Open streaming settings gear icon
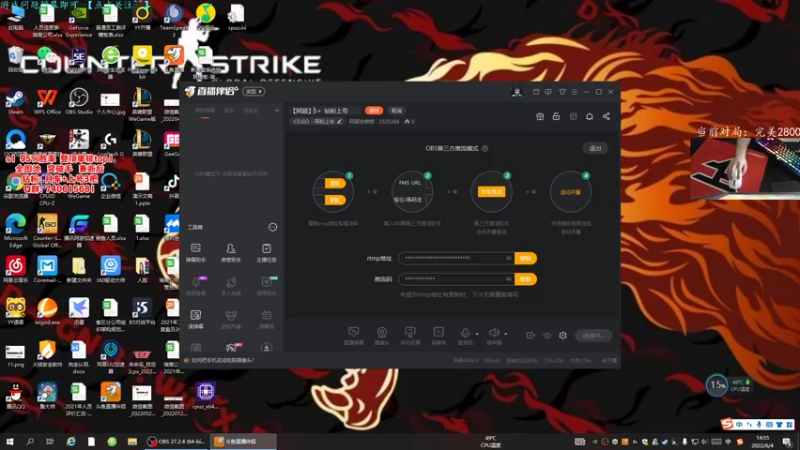 [563, 335]
